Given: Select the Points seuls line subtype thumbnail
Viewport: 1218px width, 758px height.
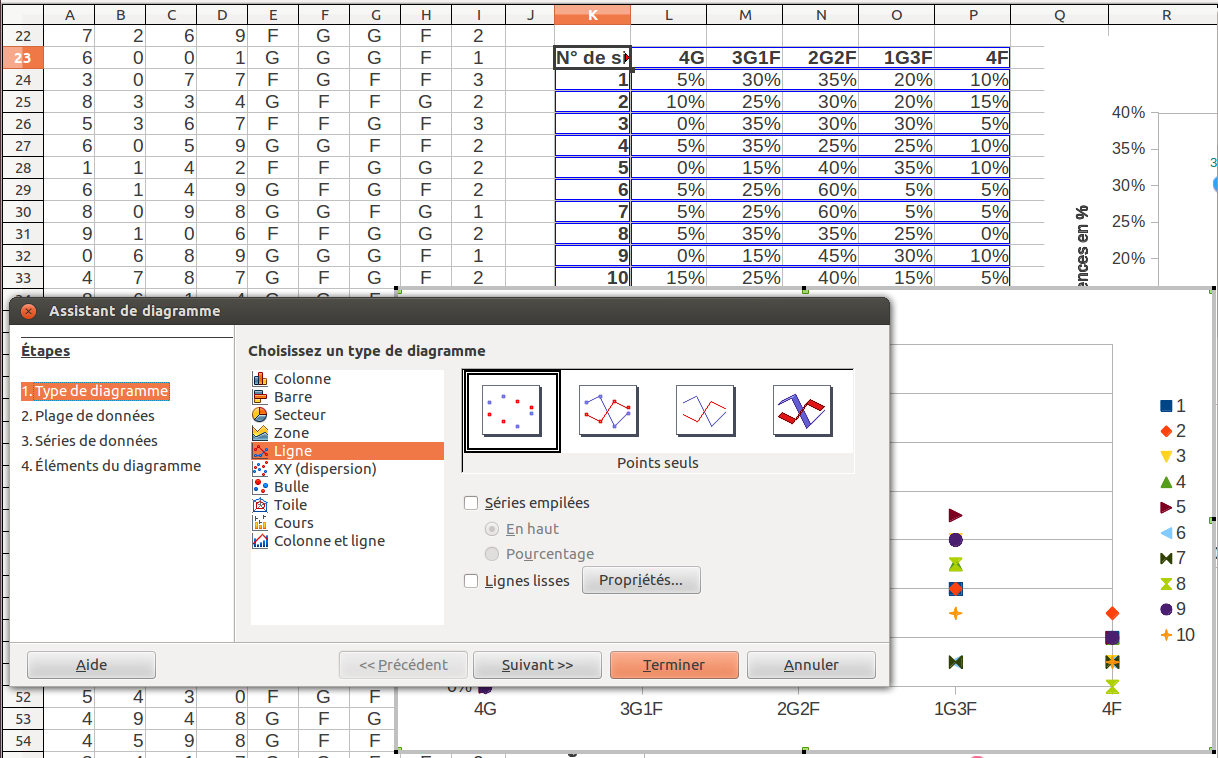Looking at the screenshot, I should (x=511, y=411).
